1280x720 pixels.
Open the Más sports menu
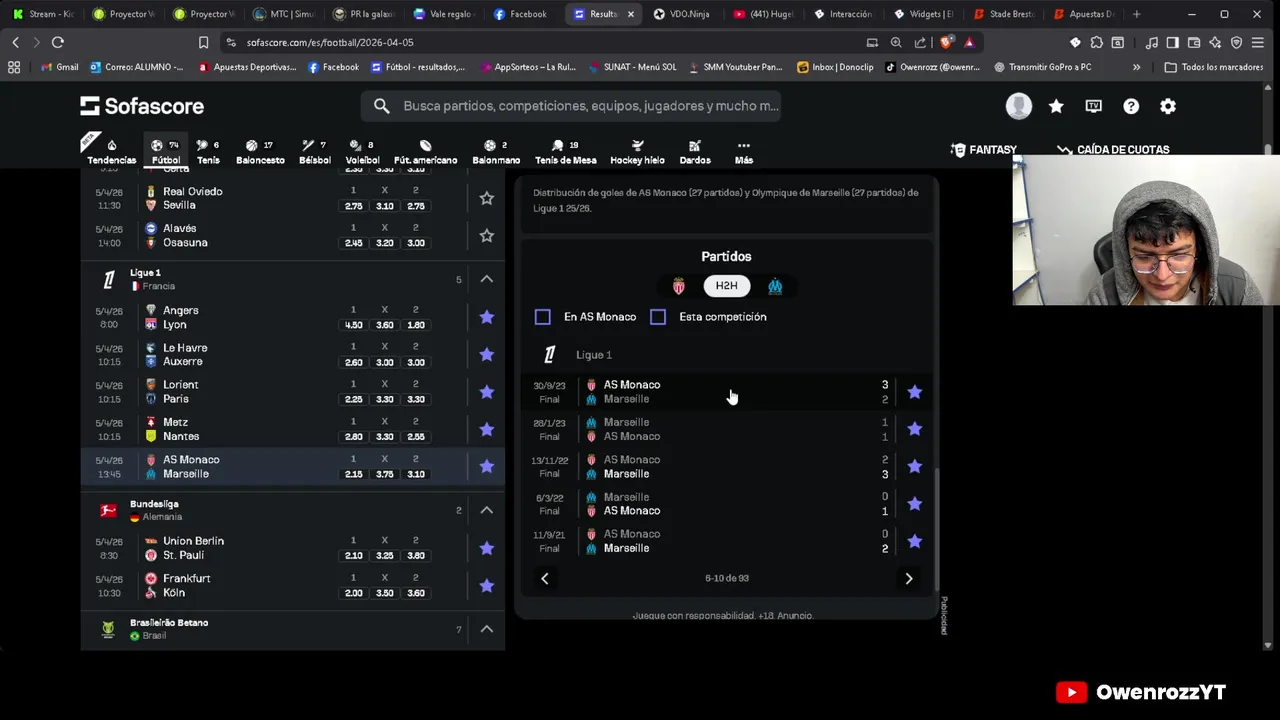coord(743,152)
